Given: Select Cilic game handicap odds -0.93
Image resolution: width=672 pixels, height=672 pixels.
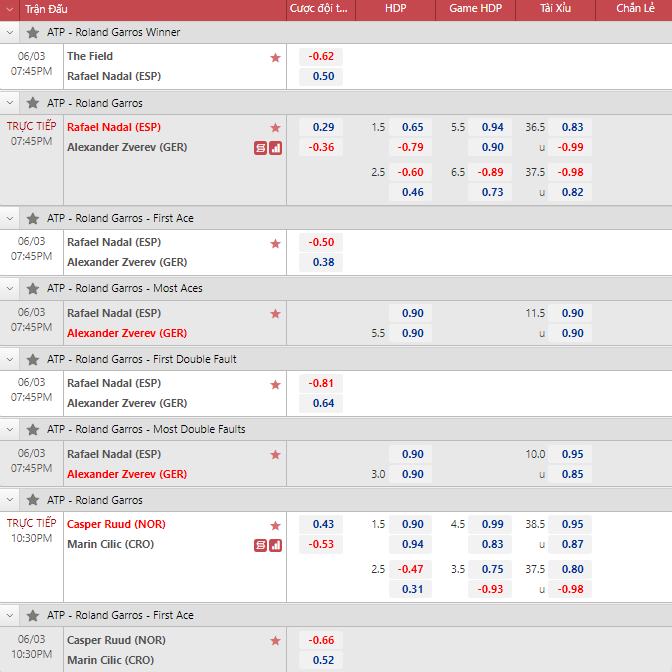Looking at the screenshot, I should pos(490,589).
